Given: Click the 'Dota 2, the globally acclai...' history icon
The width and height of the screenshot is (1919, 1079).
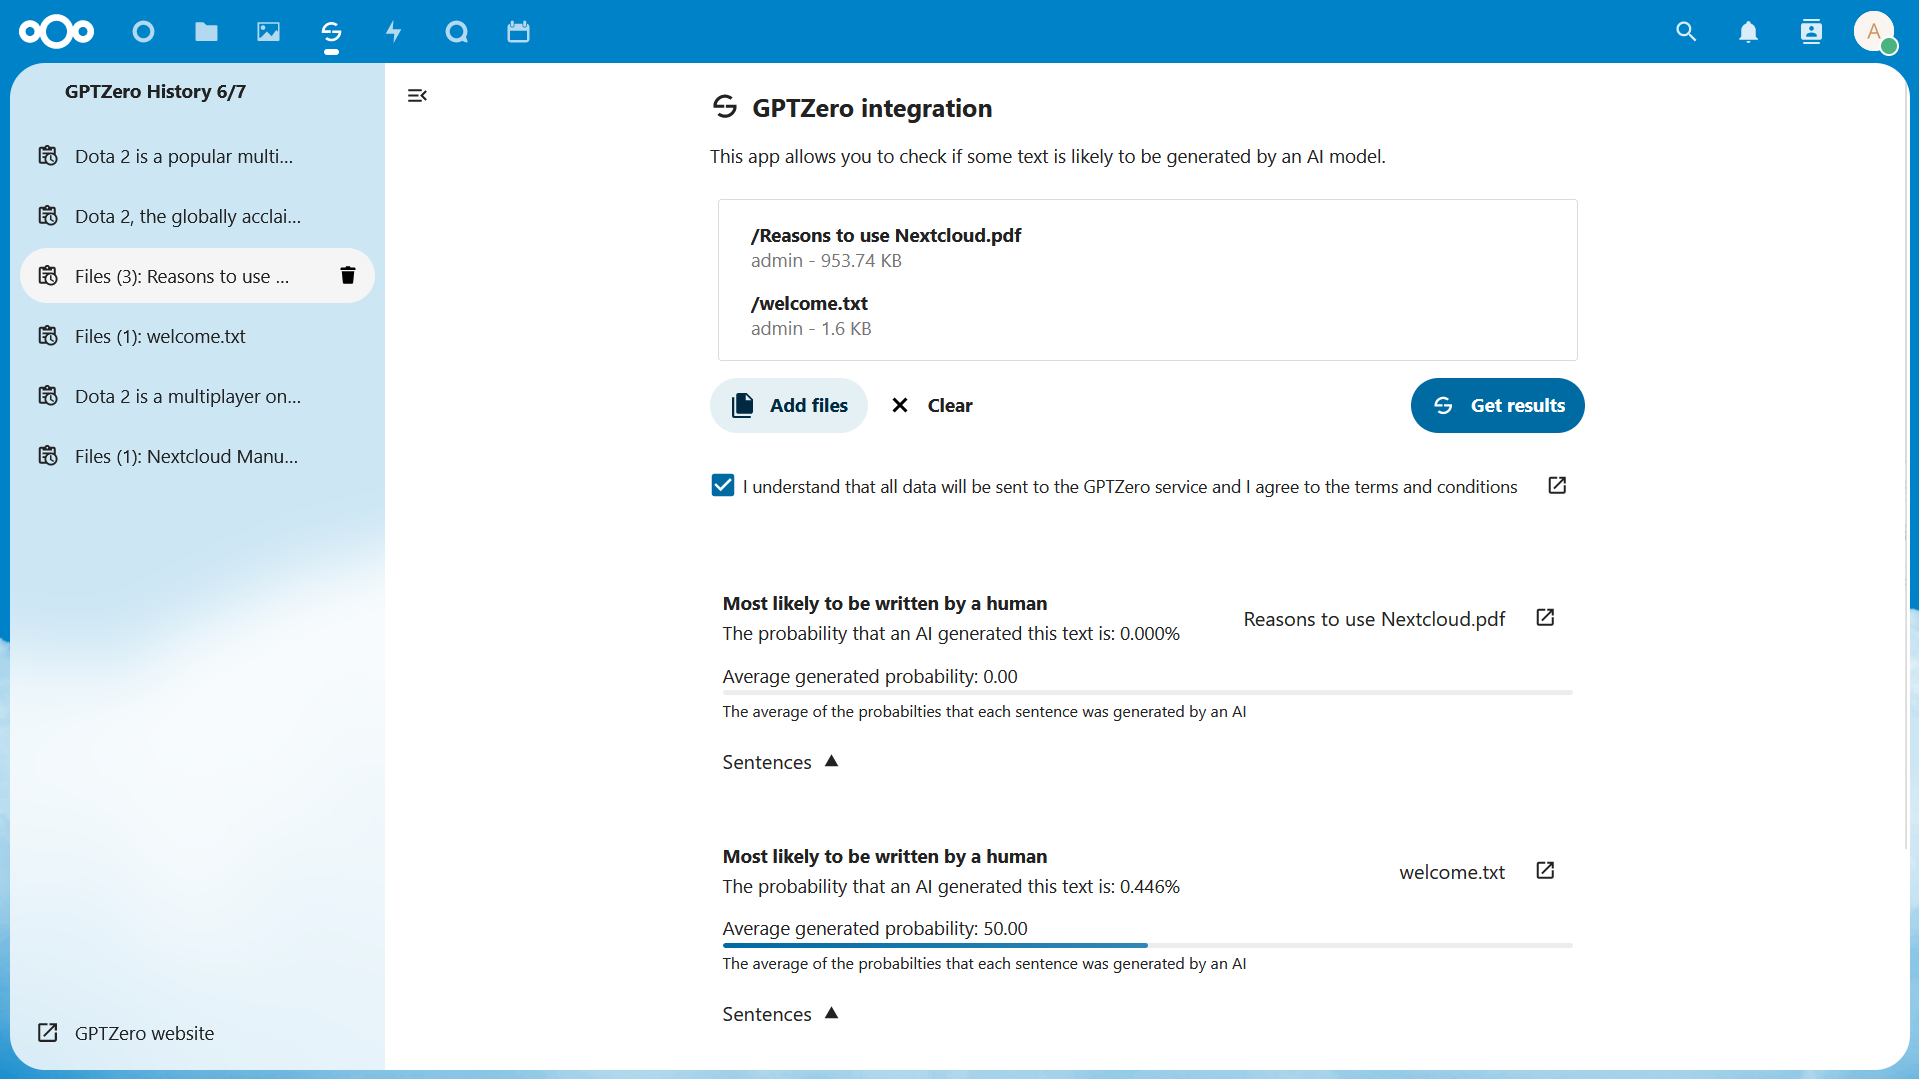Looking at the screenshot, I should (x=48, y=216).
